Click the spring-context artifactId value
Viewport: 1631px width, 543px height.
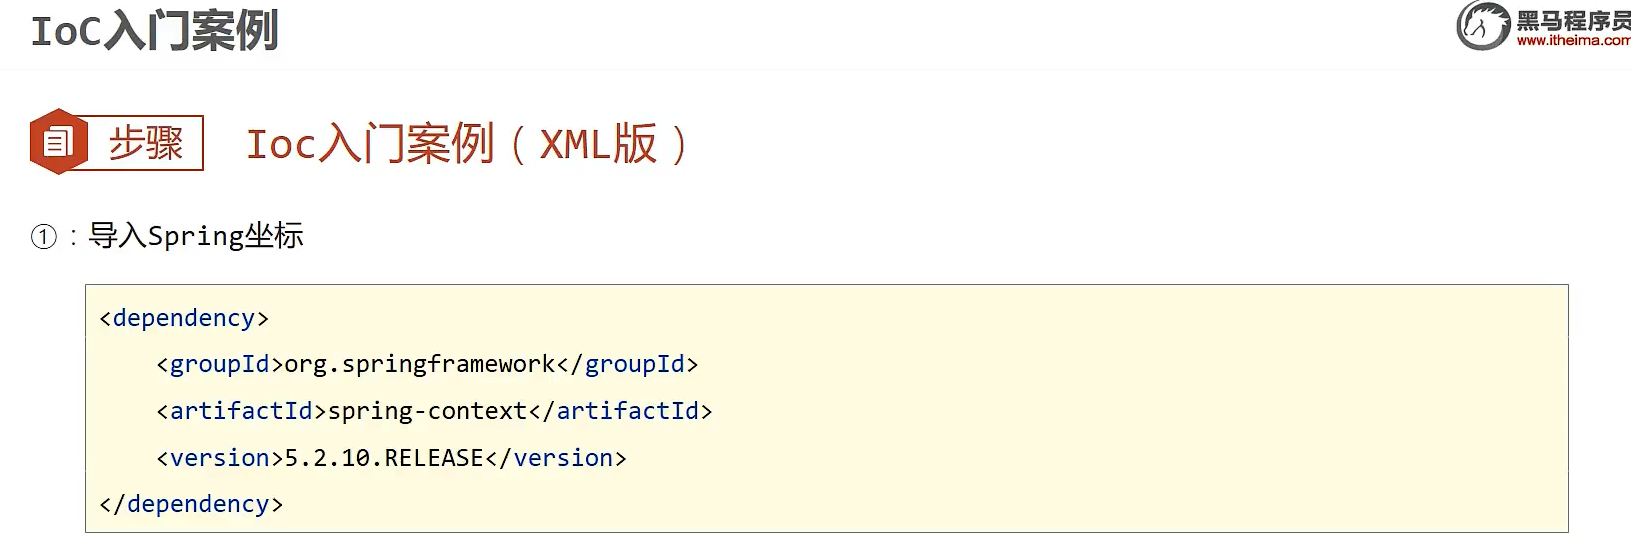[427, 411]
